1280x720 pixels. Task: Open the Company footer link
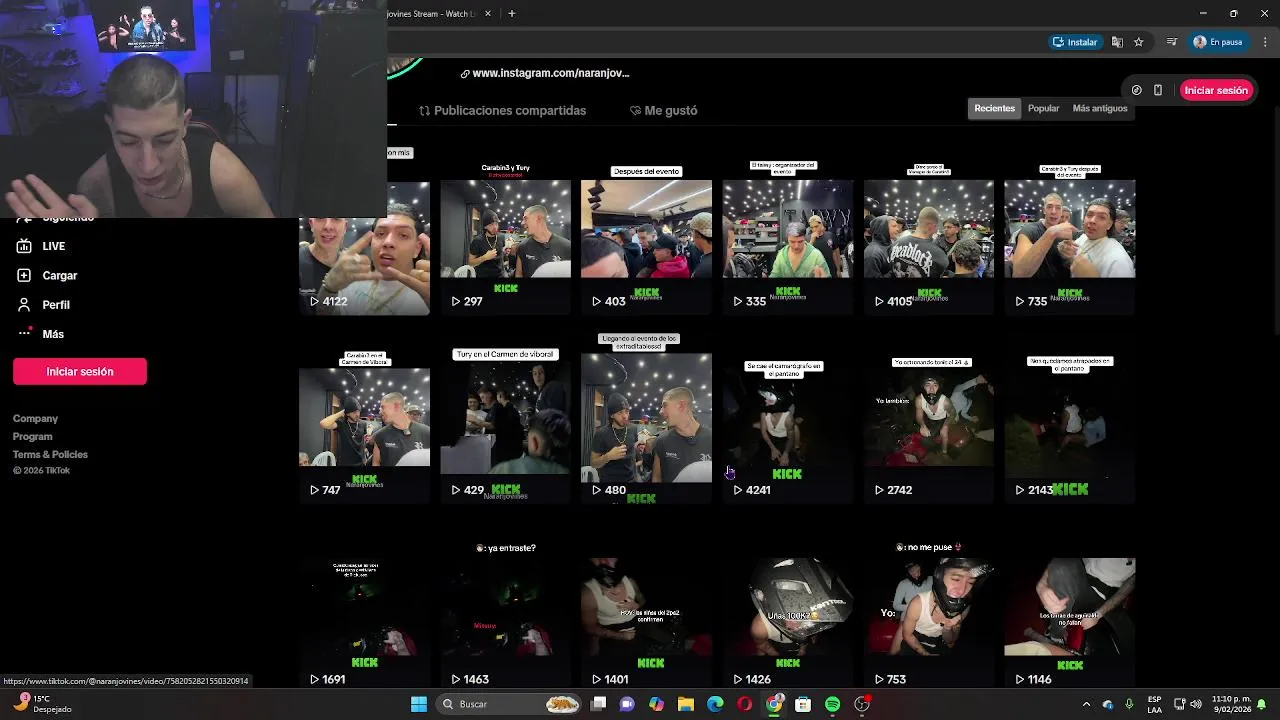[35, 418]
